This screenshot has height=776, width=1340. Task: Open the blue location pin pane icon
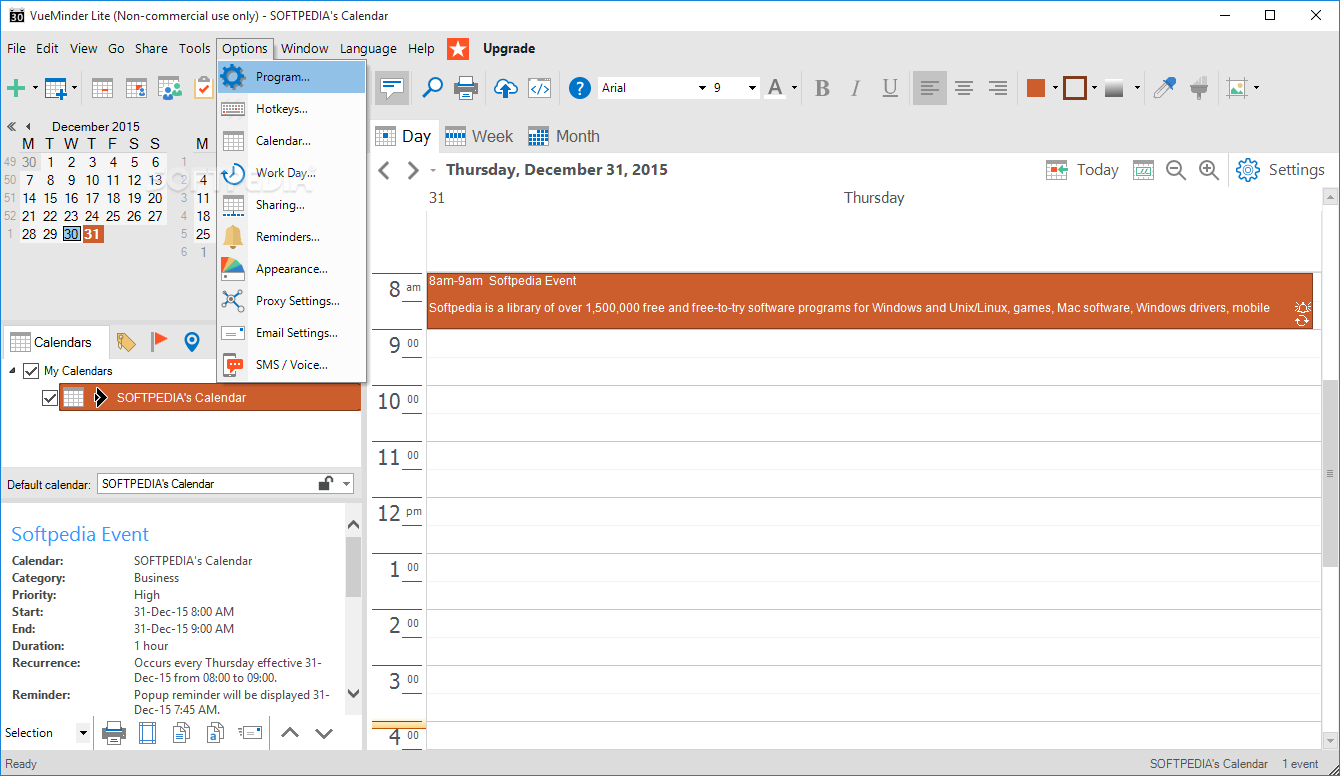coord(192,342)
